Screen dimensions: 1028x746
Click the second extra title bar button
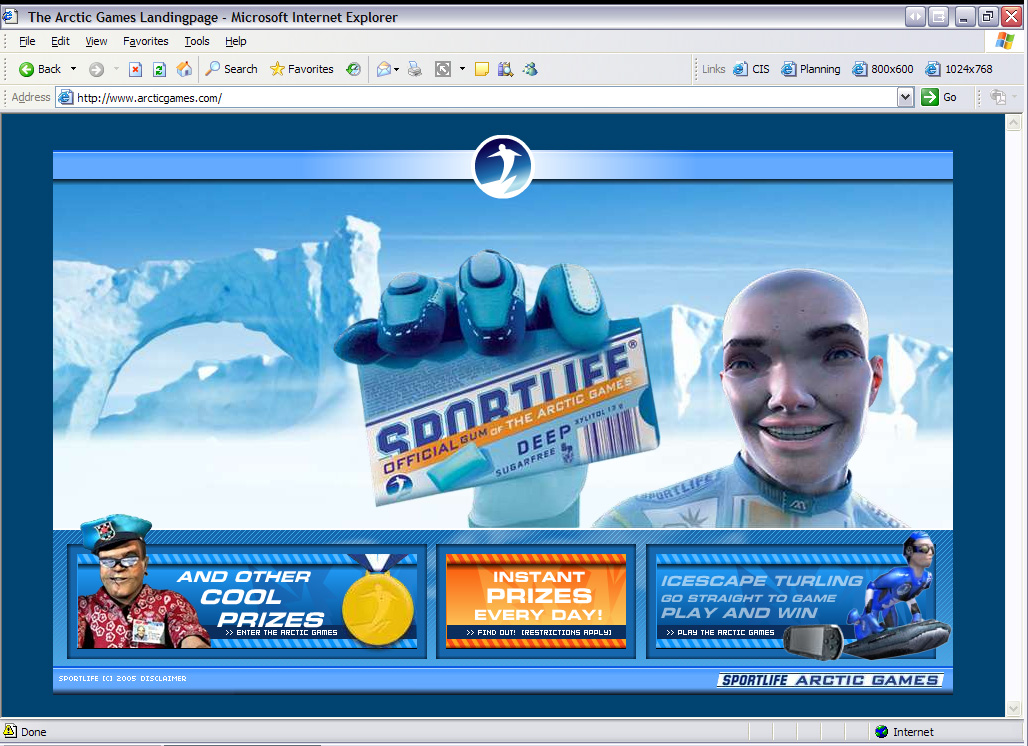939,17
